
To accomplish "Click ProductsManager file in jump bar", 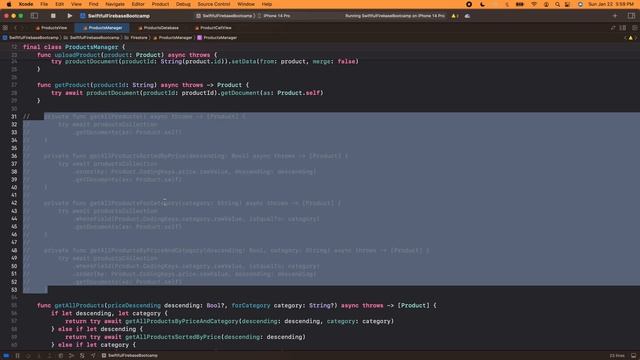I will 173,38.
